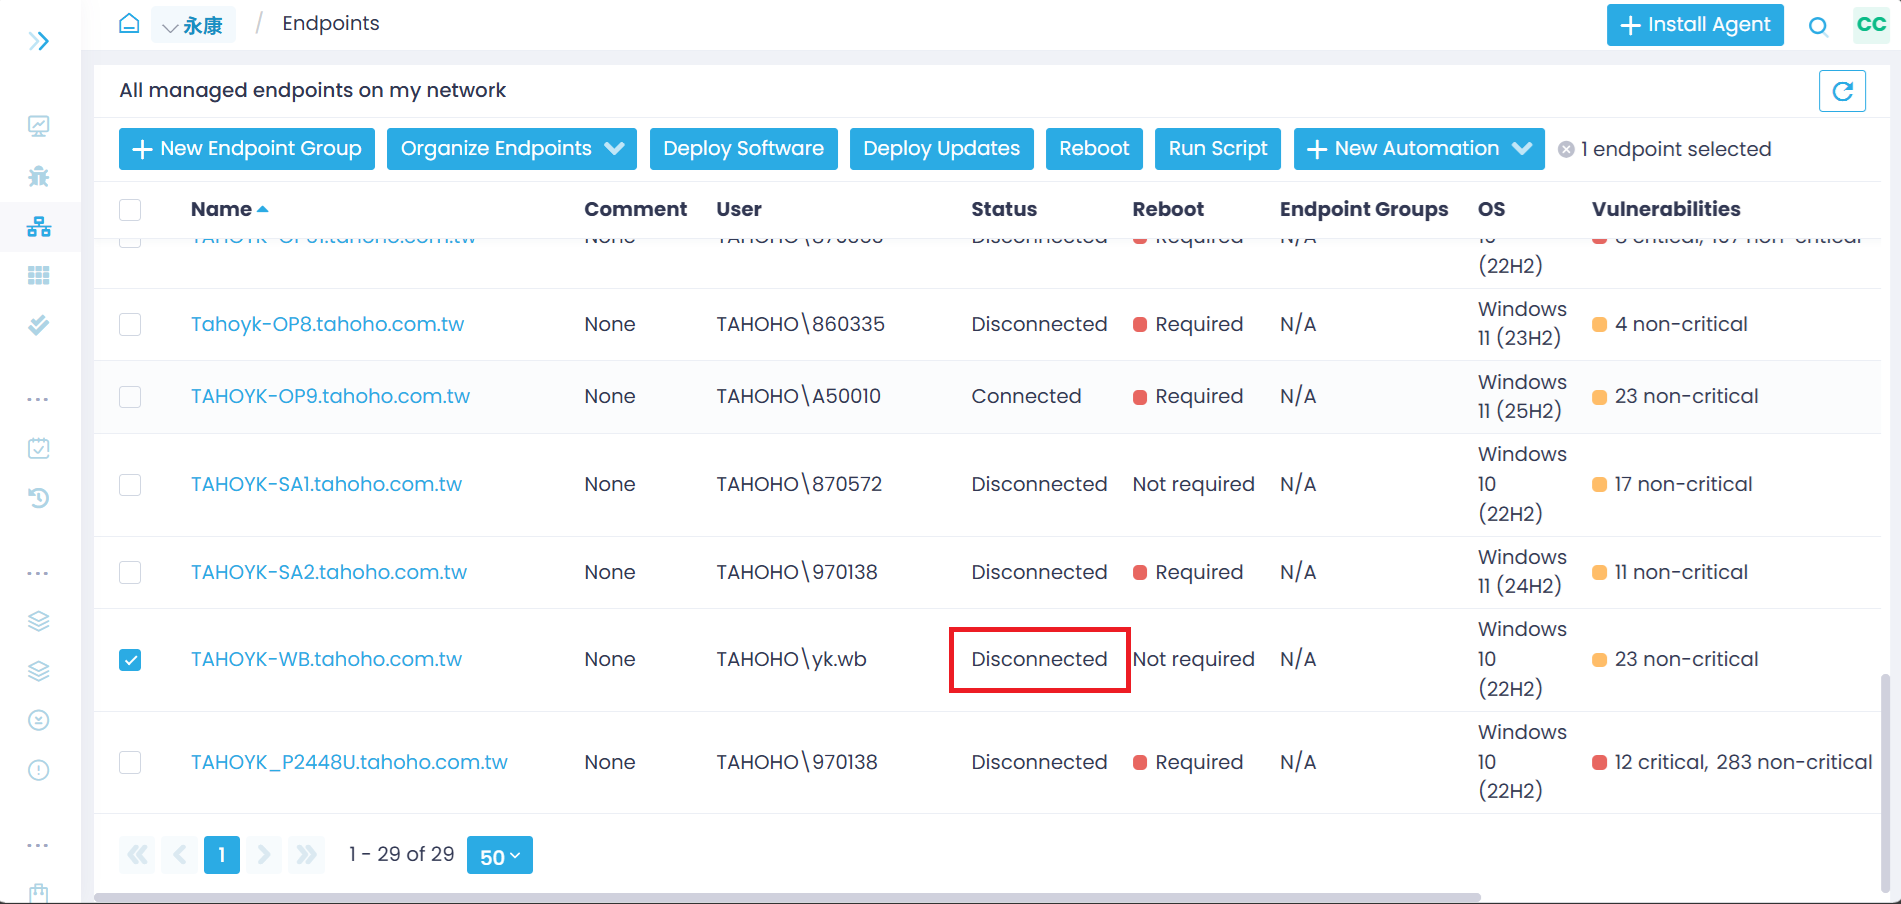
Task: Click the refresh icon button
Action: [1842, 92]
